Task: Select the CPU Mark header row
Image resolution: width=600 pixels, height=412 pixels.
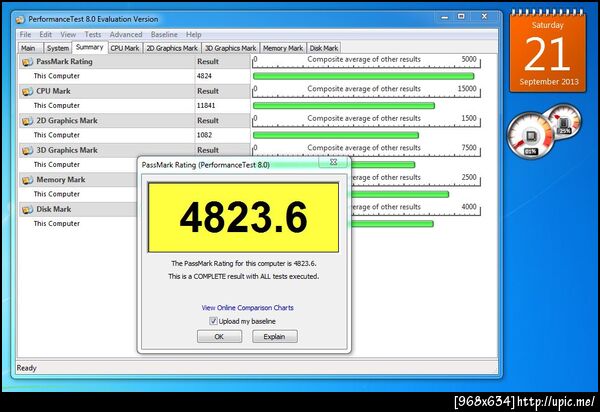Action: (134, 91)
